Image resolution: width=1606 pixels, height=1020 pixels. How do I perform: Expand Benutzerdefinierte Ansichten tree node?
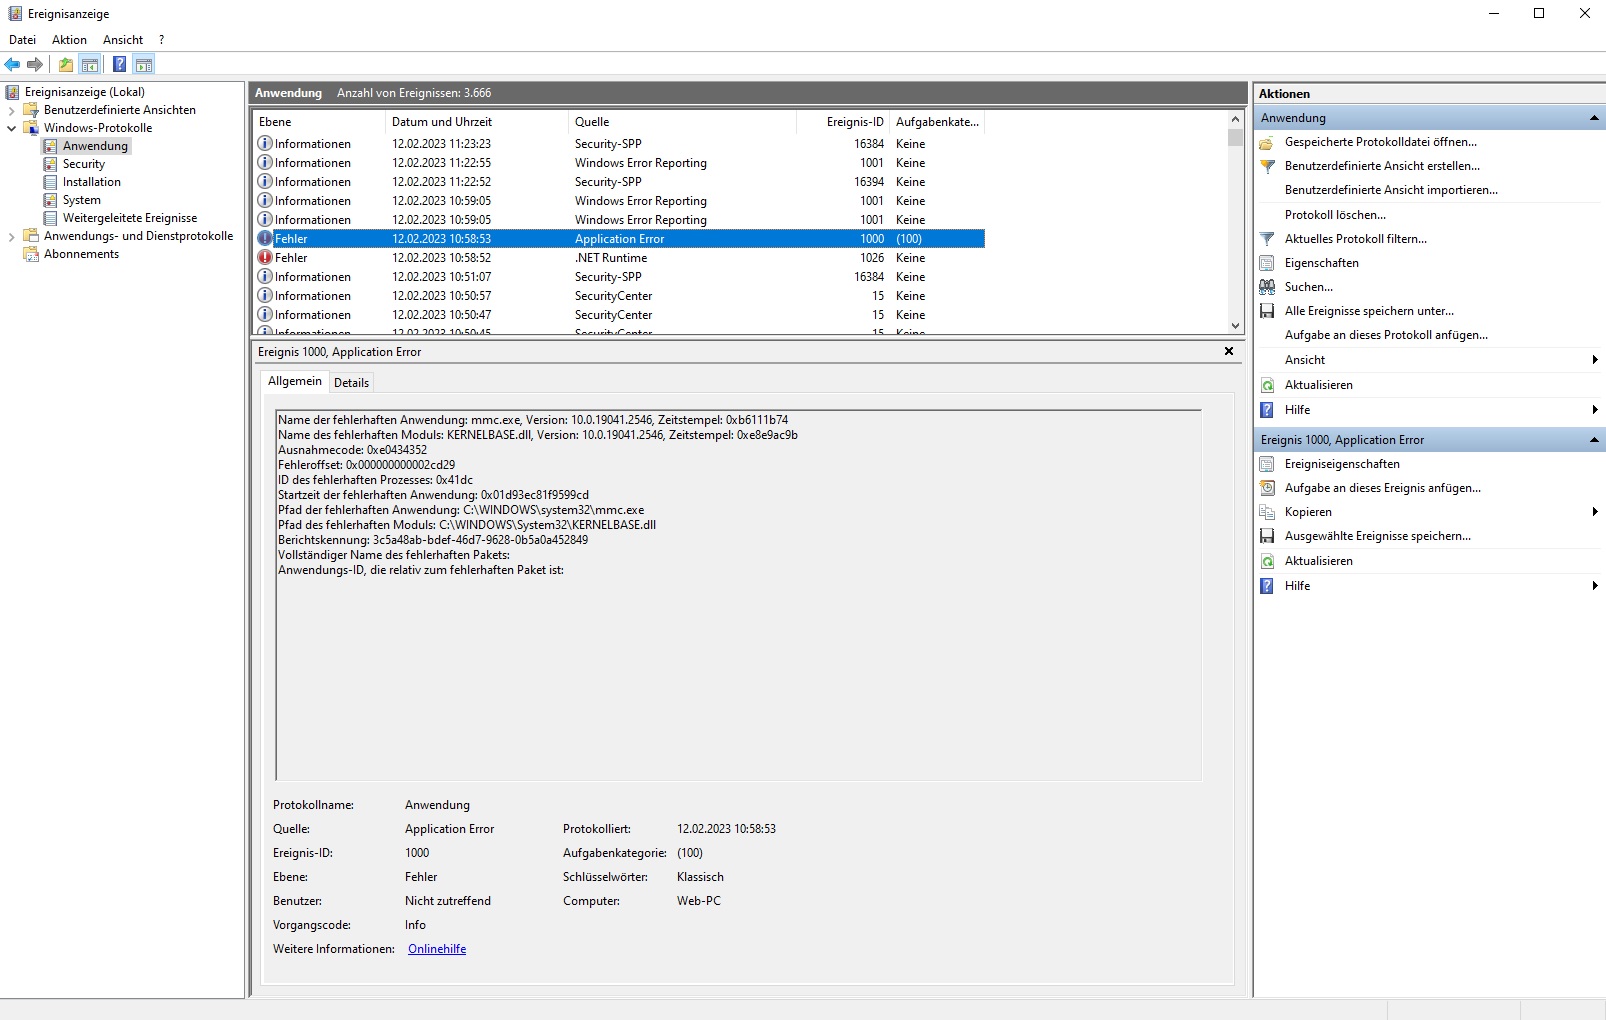12,110
